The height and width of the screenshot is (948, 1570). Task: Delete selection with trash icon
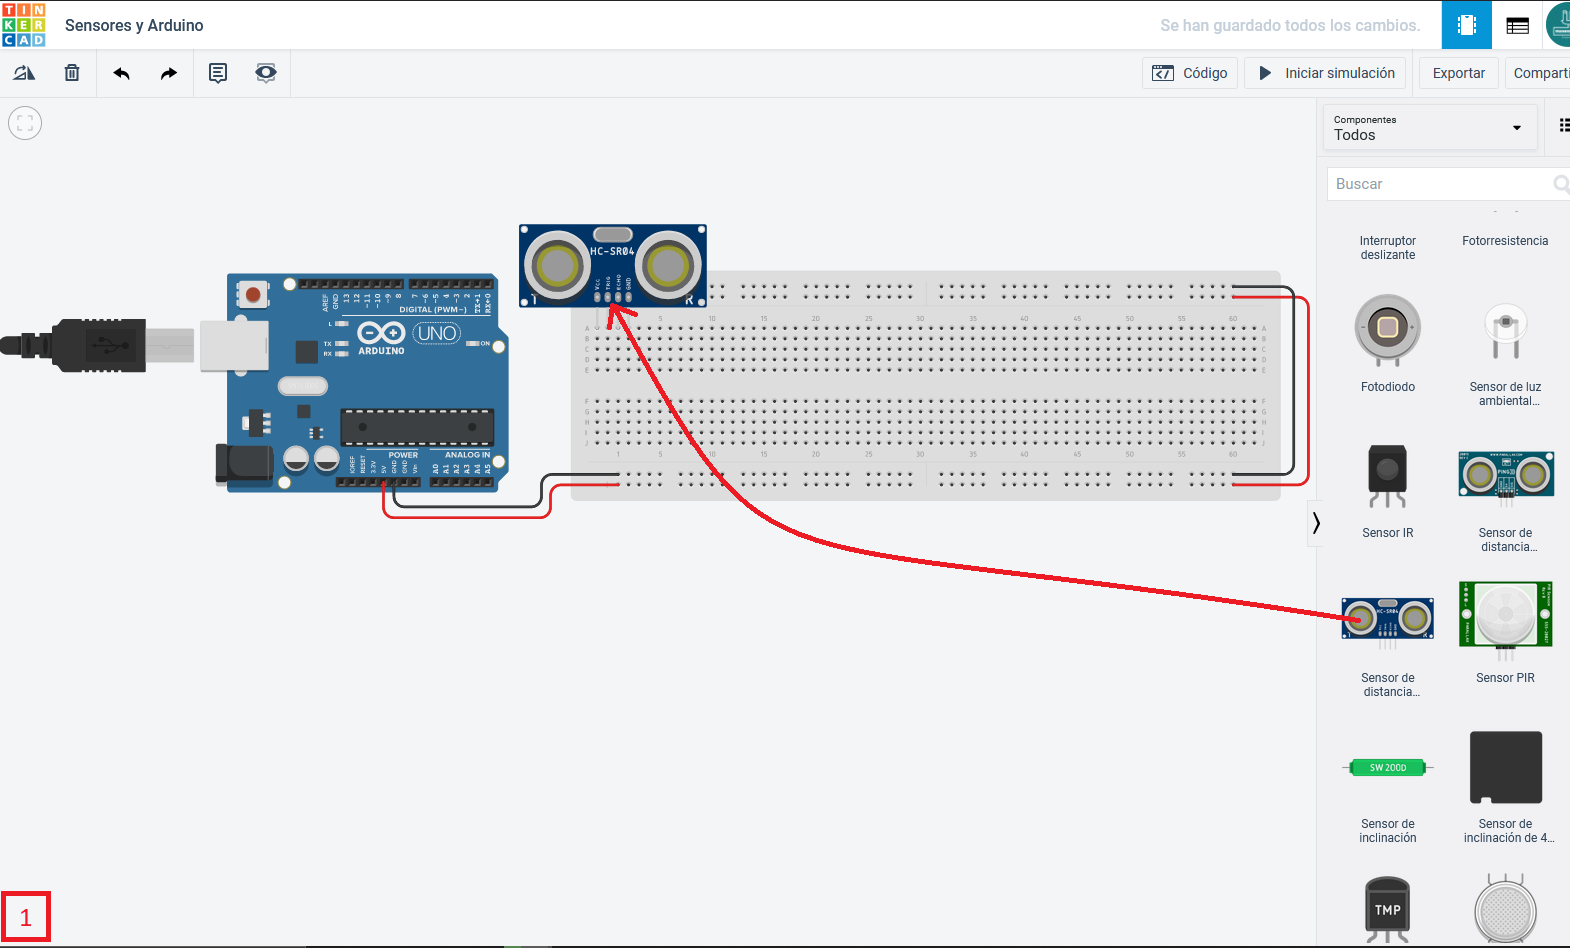(72, 73)
